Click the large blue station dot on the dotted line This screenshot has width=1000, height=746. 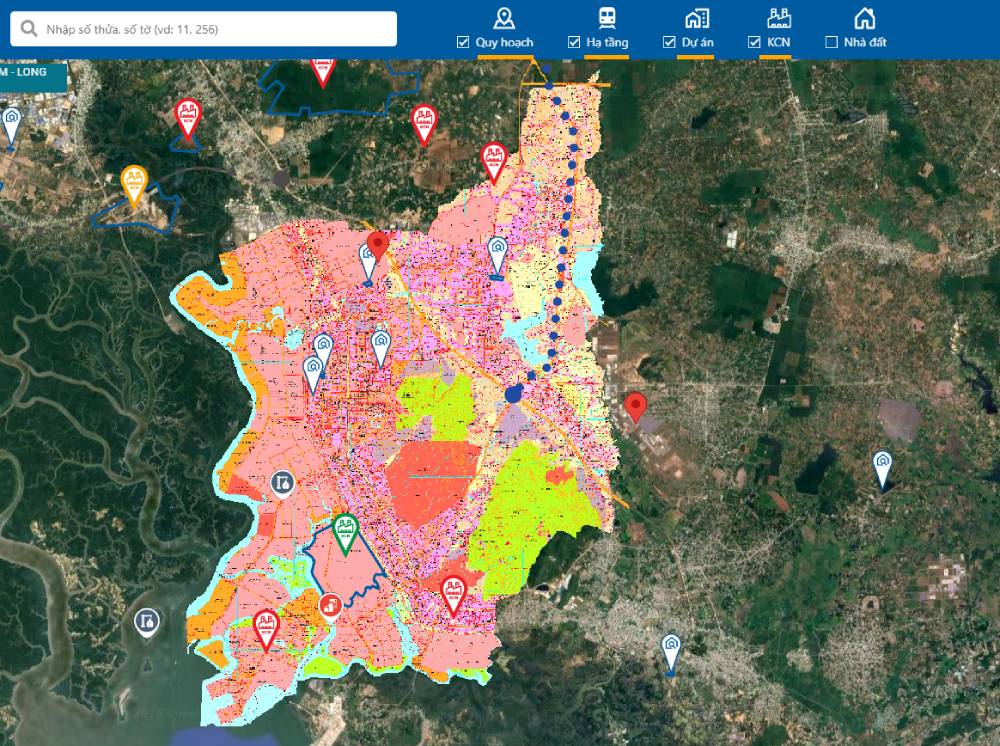514,394
